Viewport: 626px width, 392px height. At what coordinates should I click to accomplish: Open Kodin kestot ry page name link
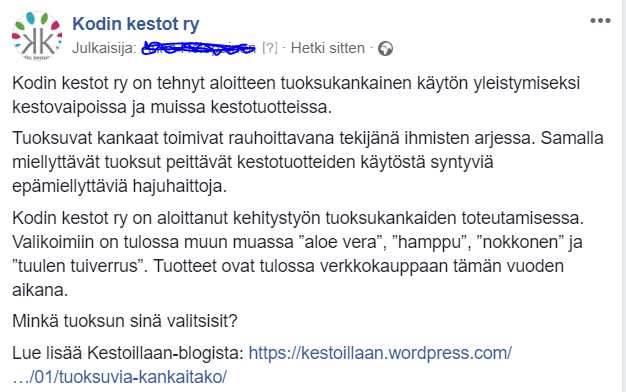[136, 24]
